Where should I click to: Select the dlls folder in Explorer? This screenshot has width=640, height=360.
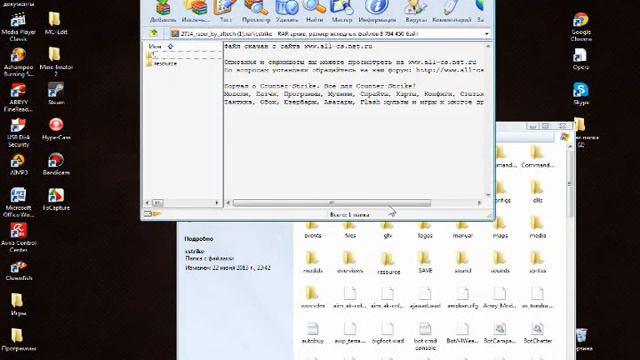(x=538, y=192)
